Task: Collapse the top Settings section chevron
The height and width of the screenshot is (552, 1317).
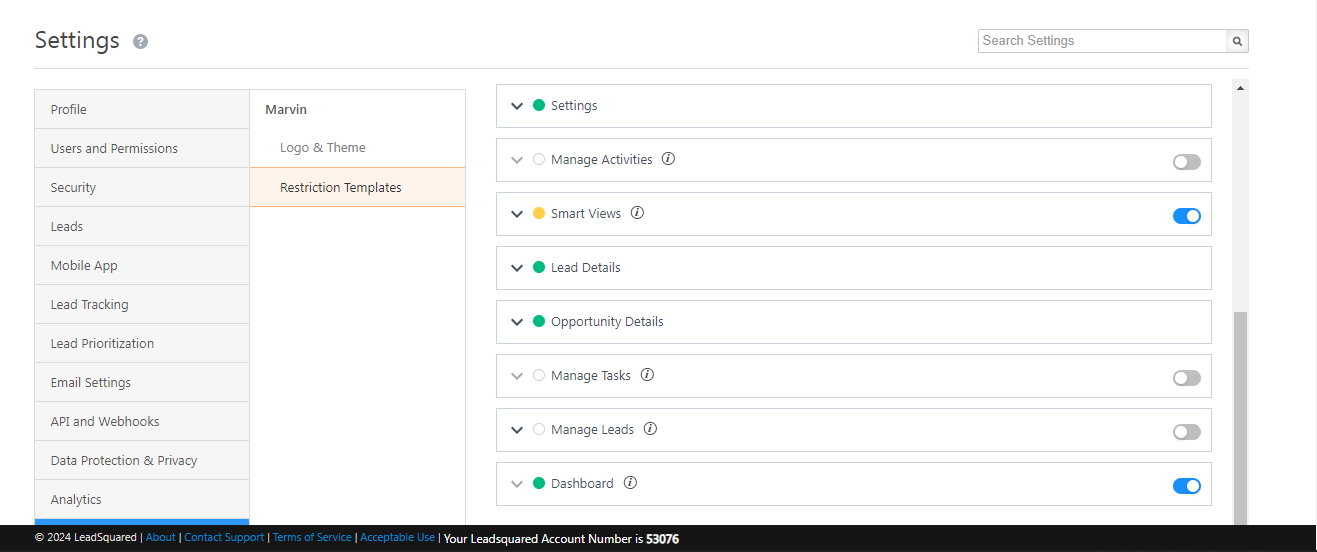Action: (x=517, y=106)
